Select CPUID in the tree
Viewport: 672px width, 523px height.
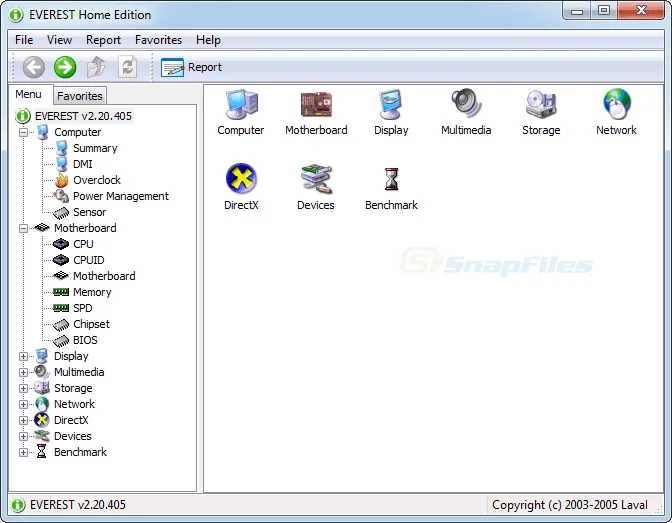click(89, 260)
